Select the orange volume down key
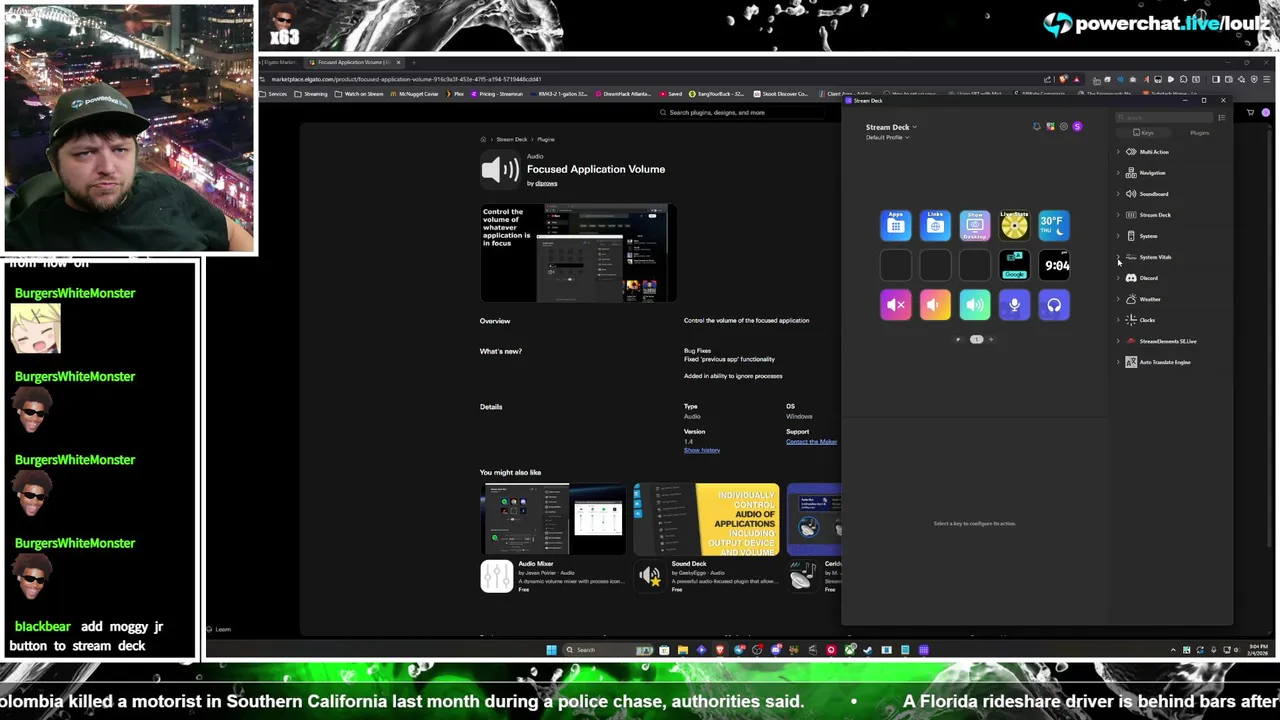1280x720 pixels. tap(935, 305)
